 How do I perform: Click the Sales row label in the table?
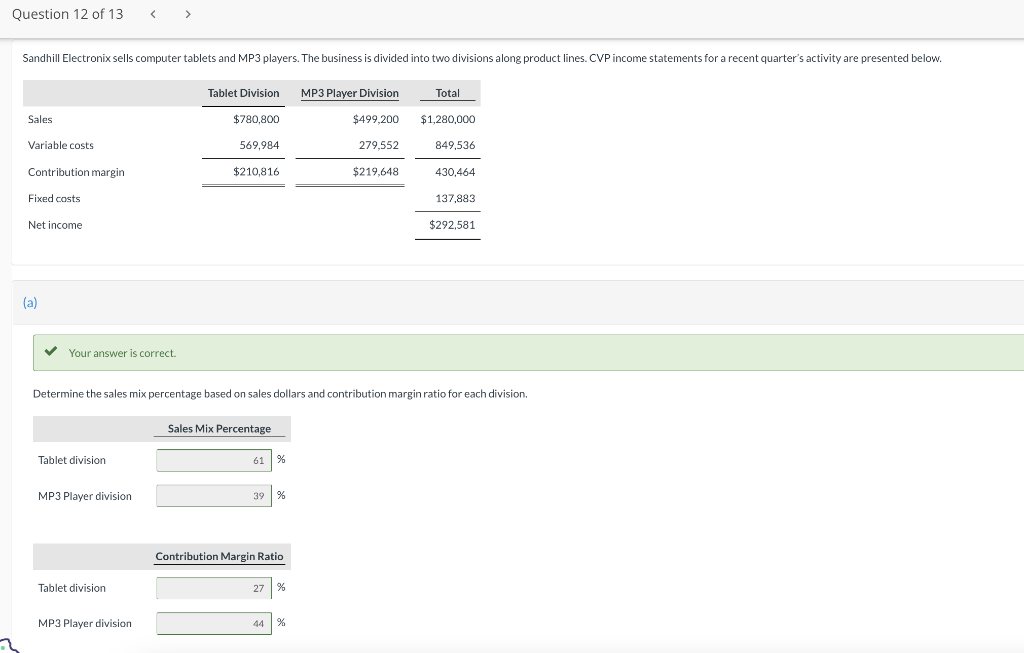[x=39, y=119]
